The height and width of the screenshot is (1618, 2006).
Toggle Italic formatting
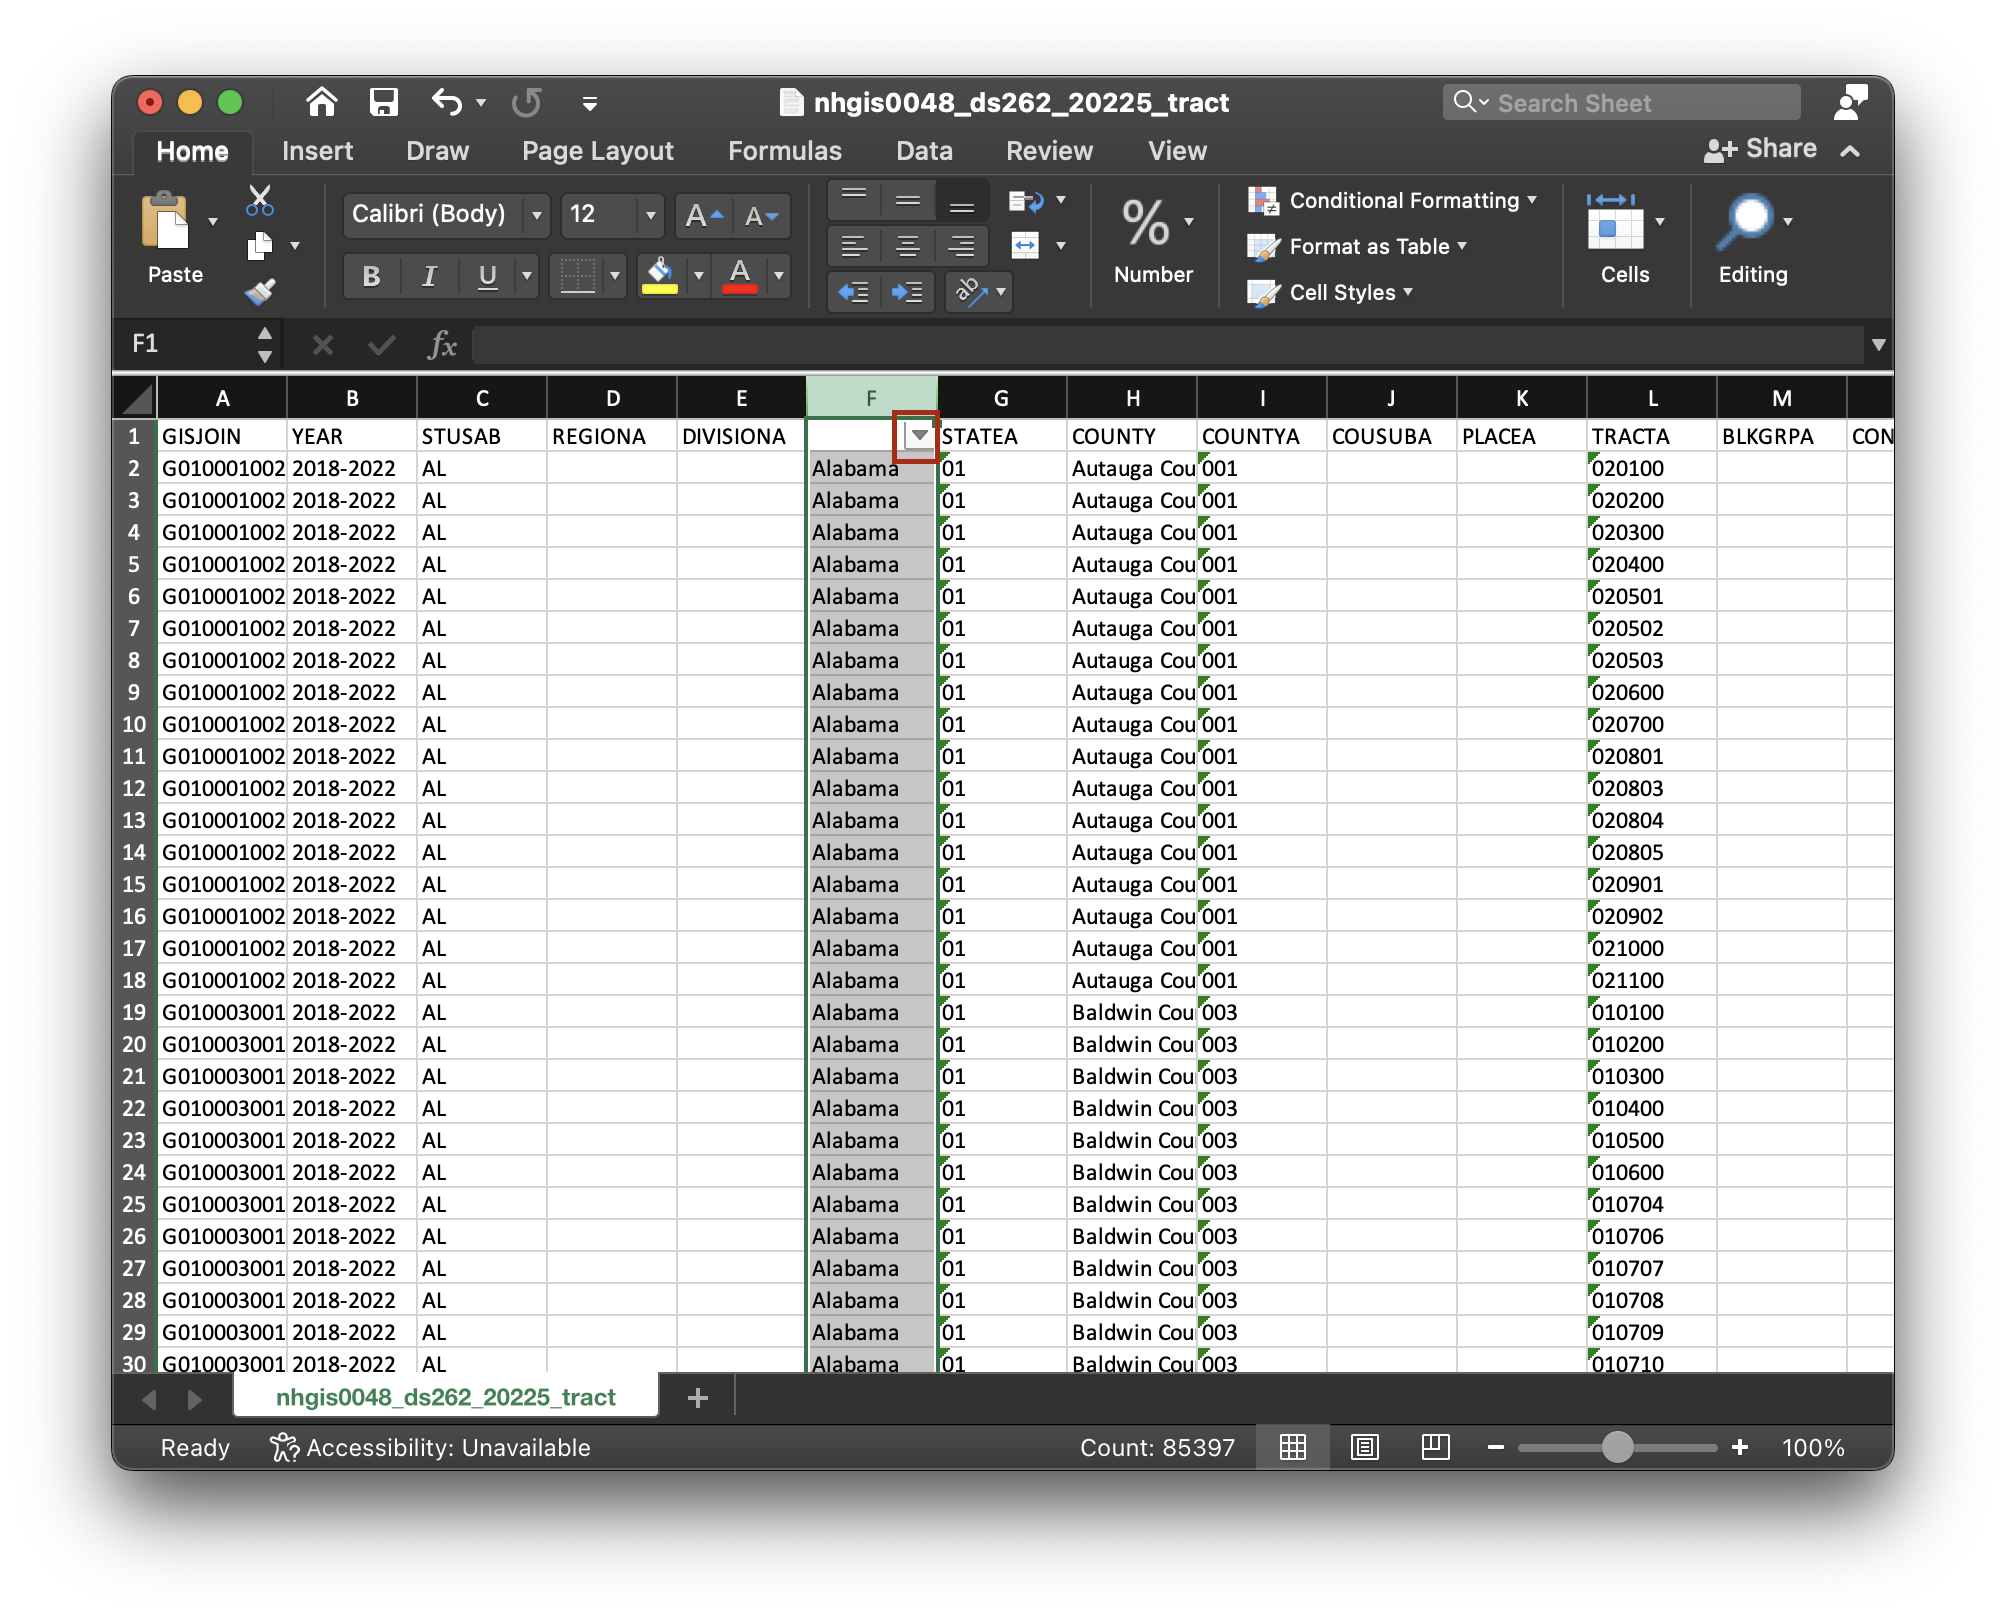click(x=429, y=276)
